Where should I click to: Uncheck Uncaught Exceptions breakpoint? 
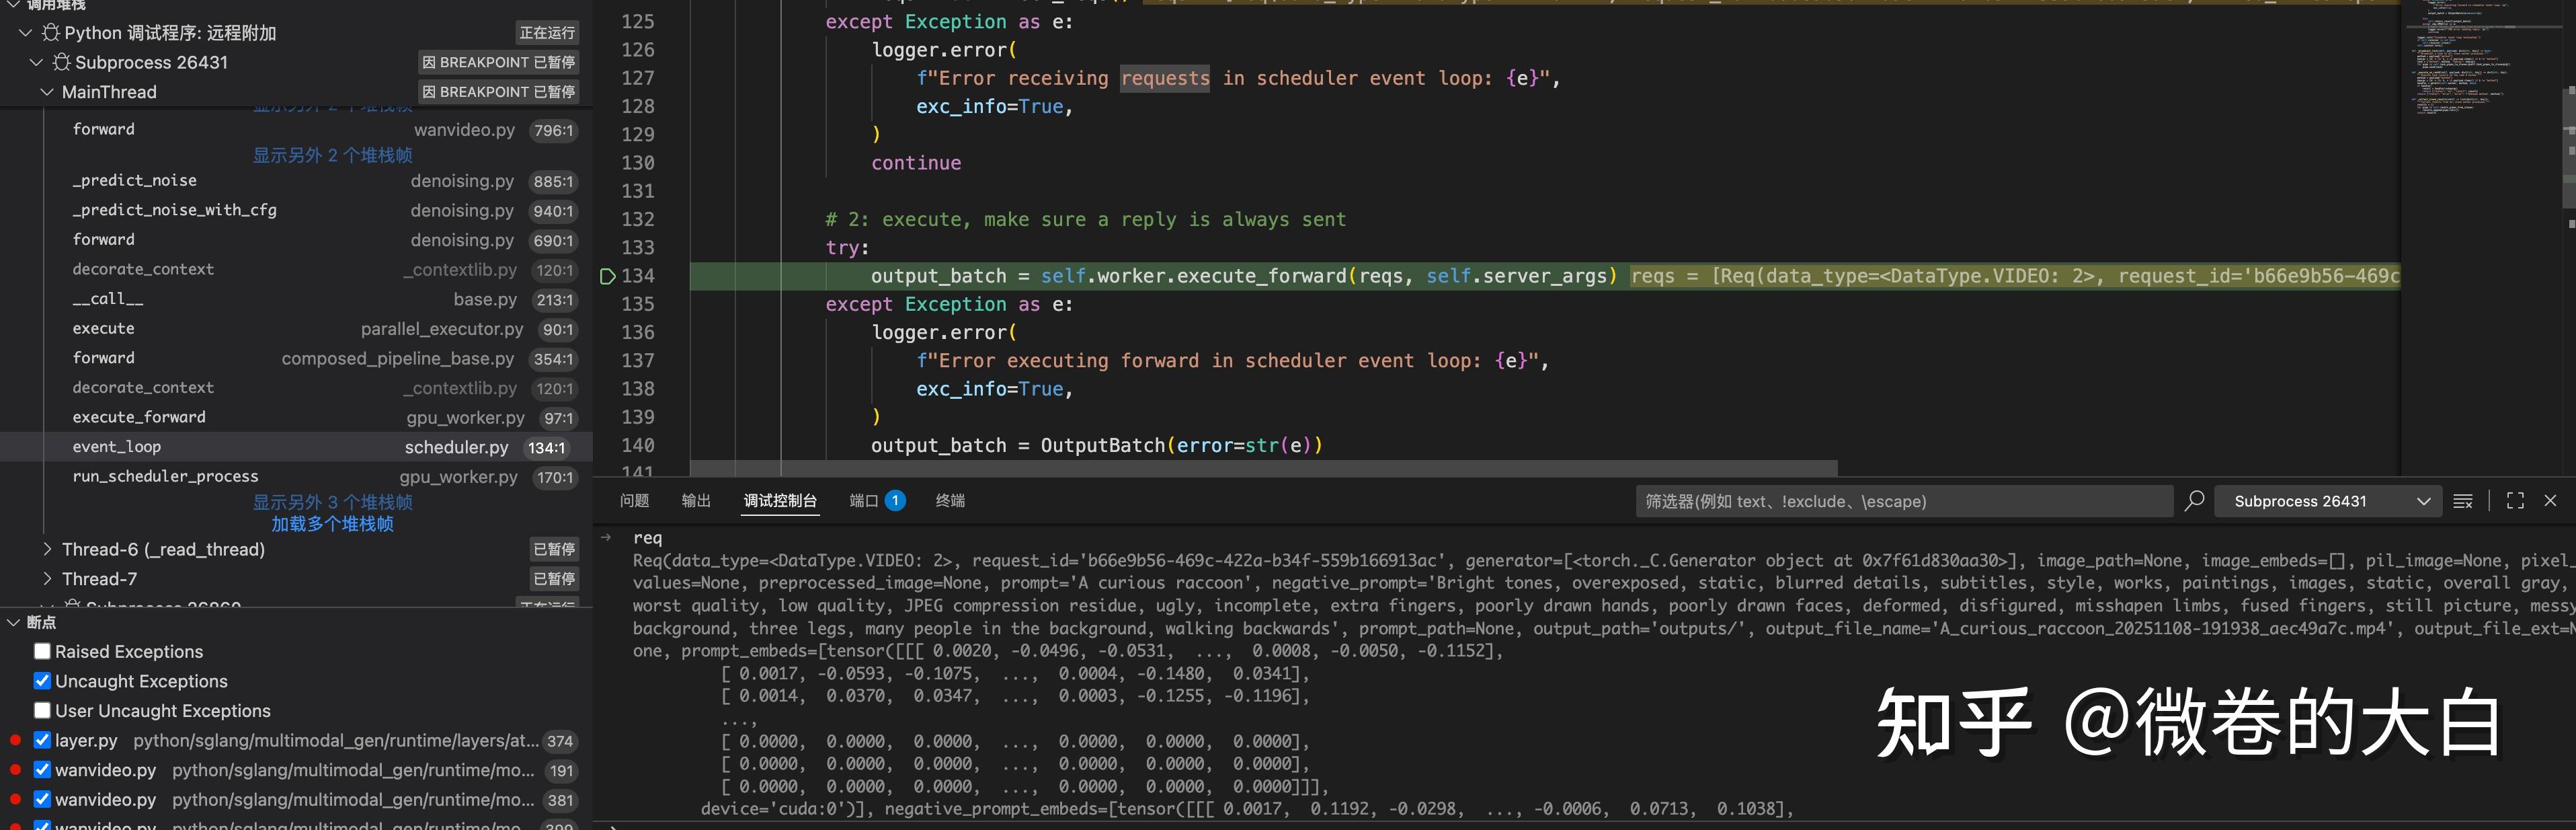point(42,681)
